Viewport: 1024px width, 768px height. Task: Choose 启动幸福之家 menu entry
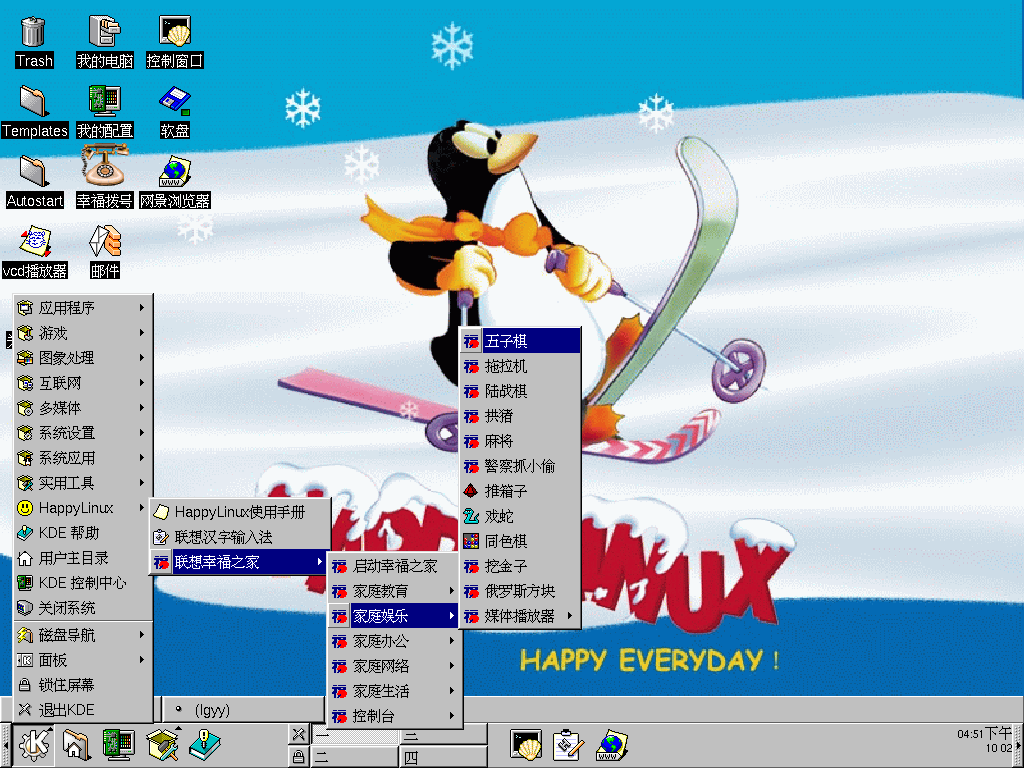pyautogui.click(x=394, y=566)
